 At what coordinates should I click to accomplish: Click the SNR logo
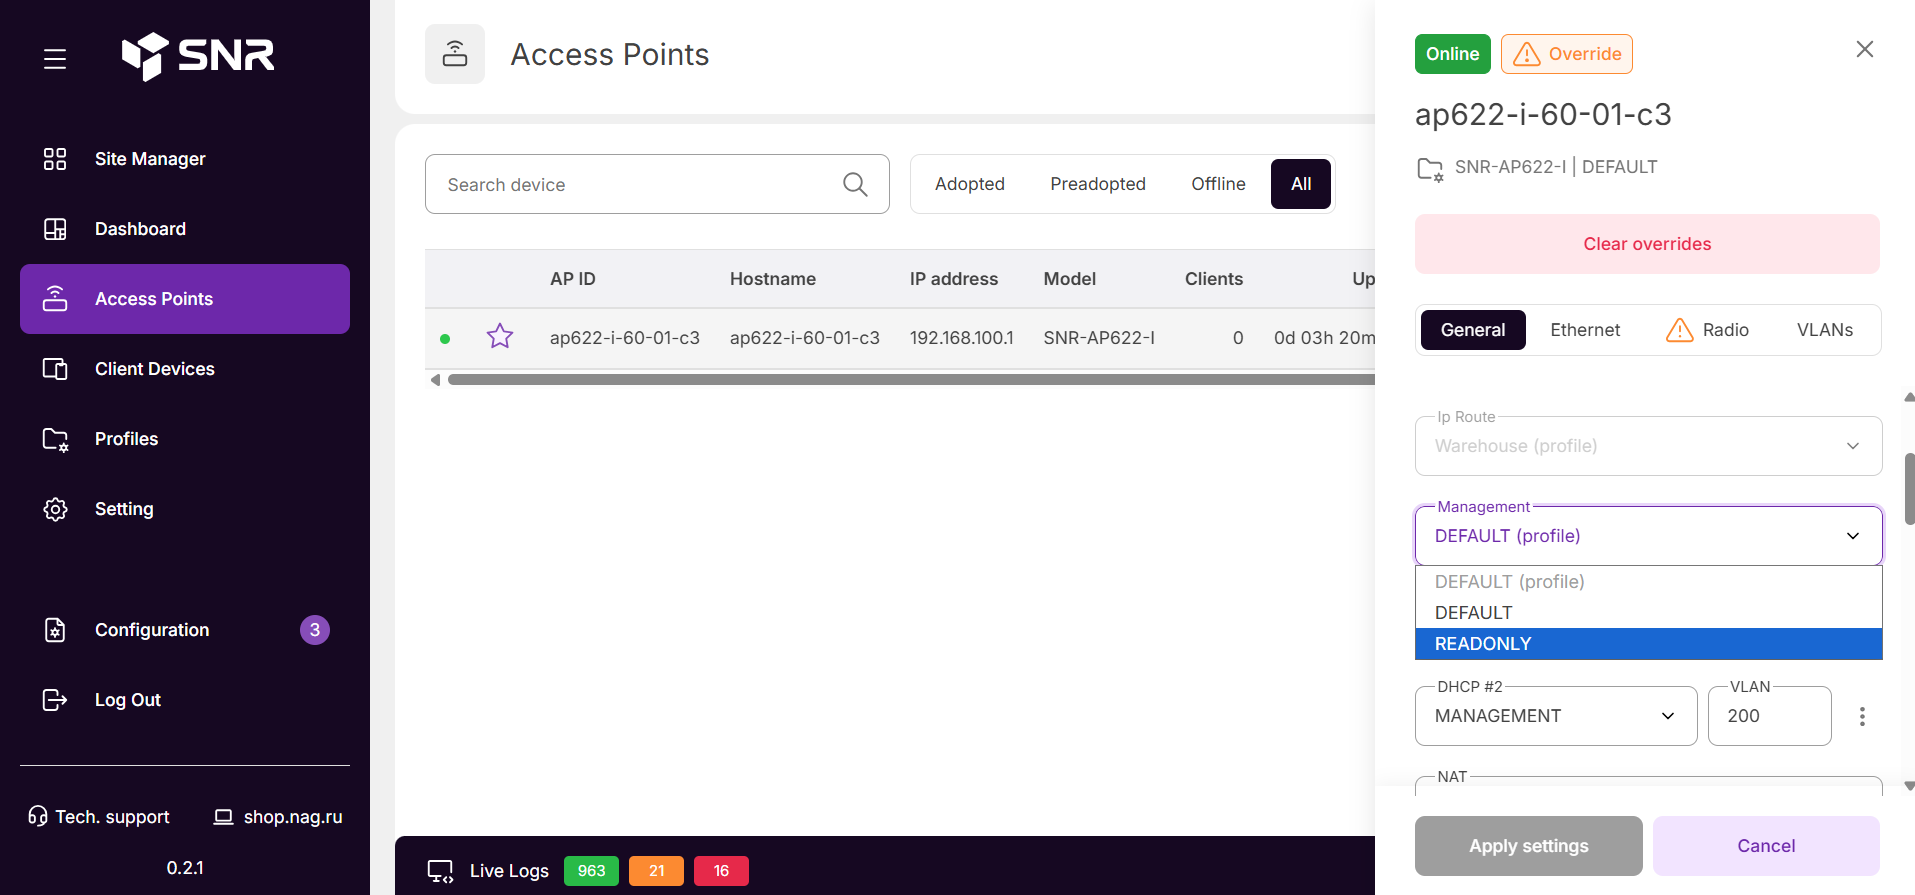point(197,56)
